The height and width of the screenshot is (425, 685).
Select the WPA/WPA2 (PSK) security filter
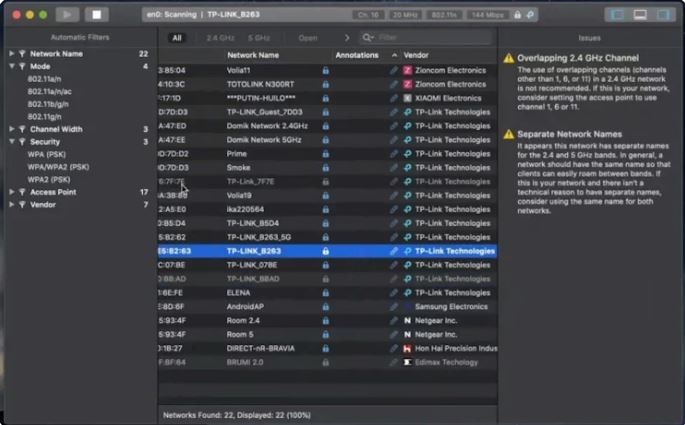tap(58, 167)
